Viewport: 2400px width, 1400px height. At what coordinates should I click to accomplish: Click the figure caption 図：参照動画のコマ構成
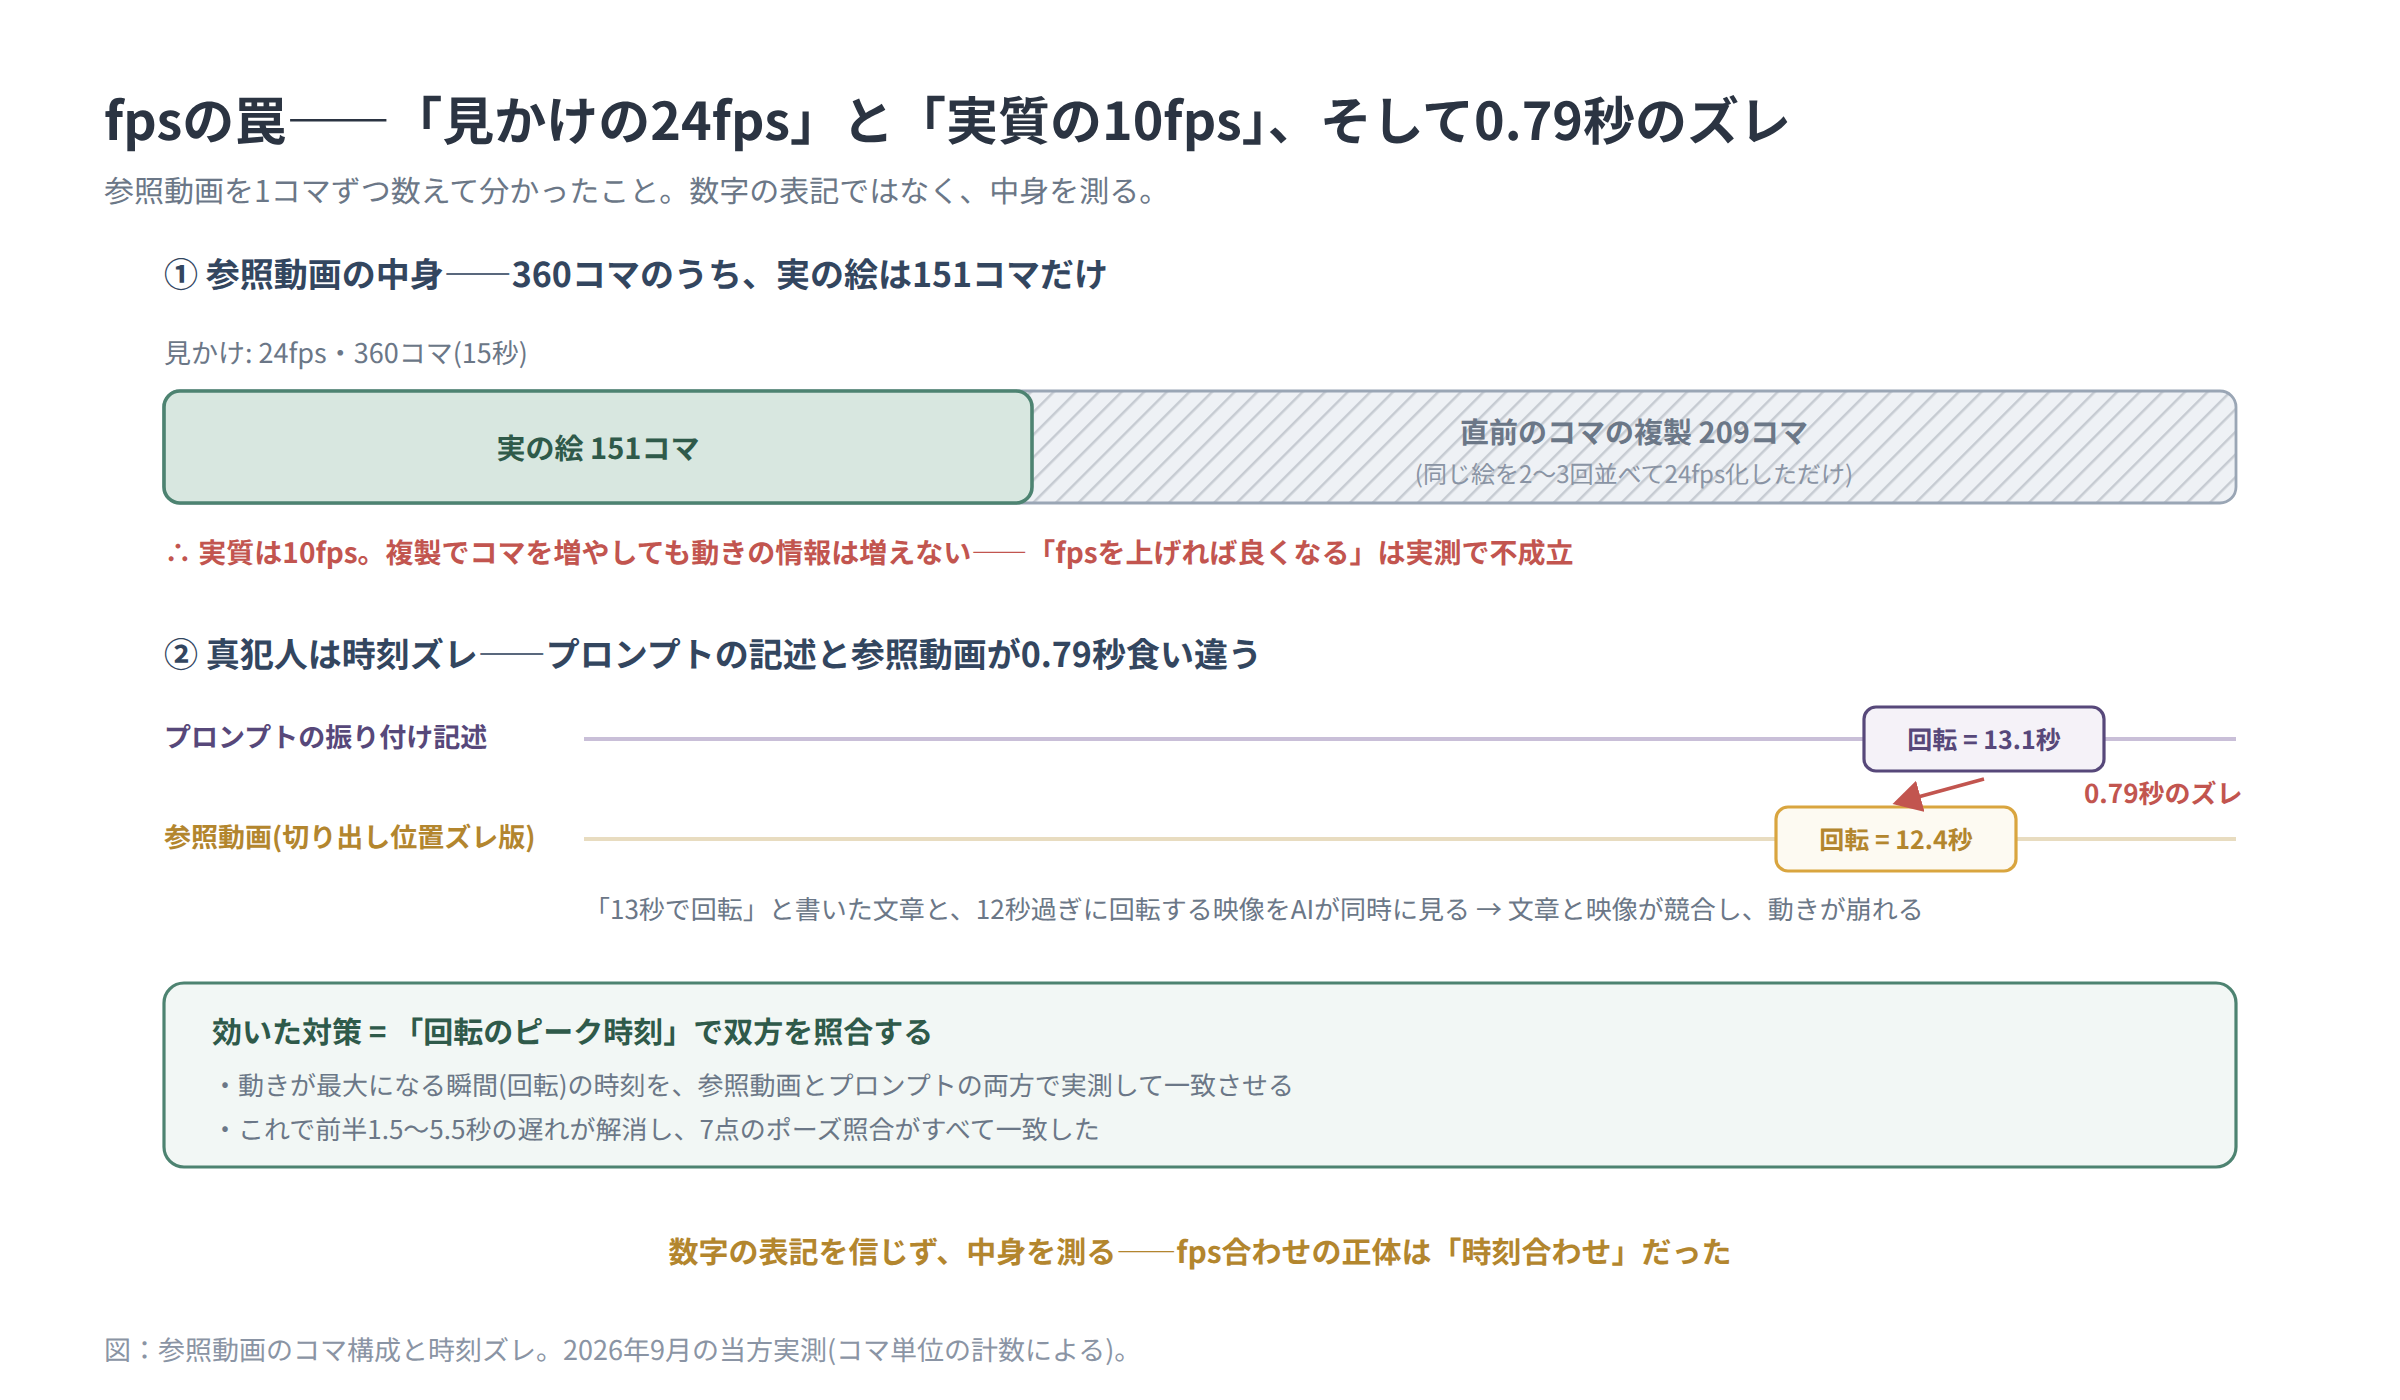(620, 1350)
